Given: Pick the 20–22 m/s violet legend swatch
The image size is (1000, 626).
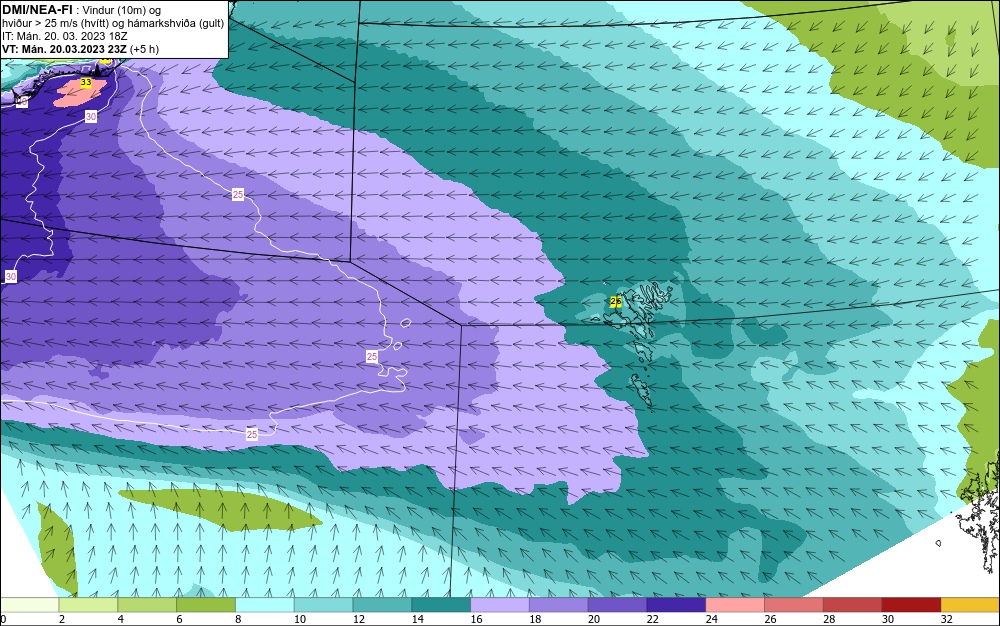Looking at the screenshot, I should coord(617,605).
